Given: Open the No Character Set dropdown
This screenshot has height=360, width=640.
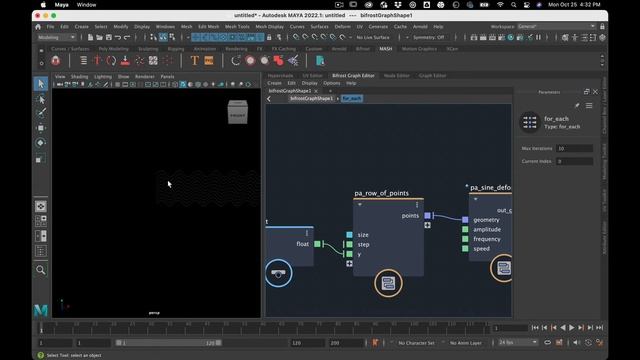Looking at the screenshot, I should 416,343.
